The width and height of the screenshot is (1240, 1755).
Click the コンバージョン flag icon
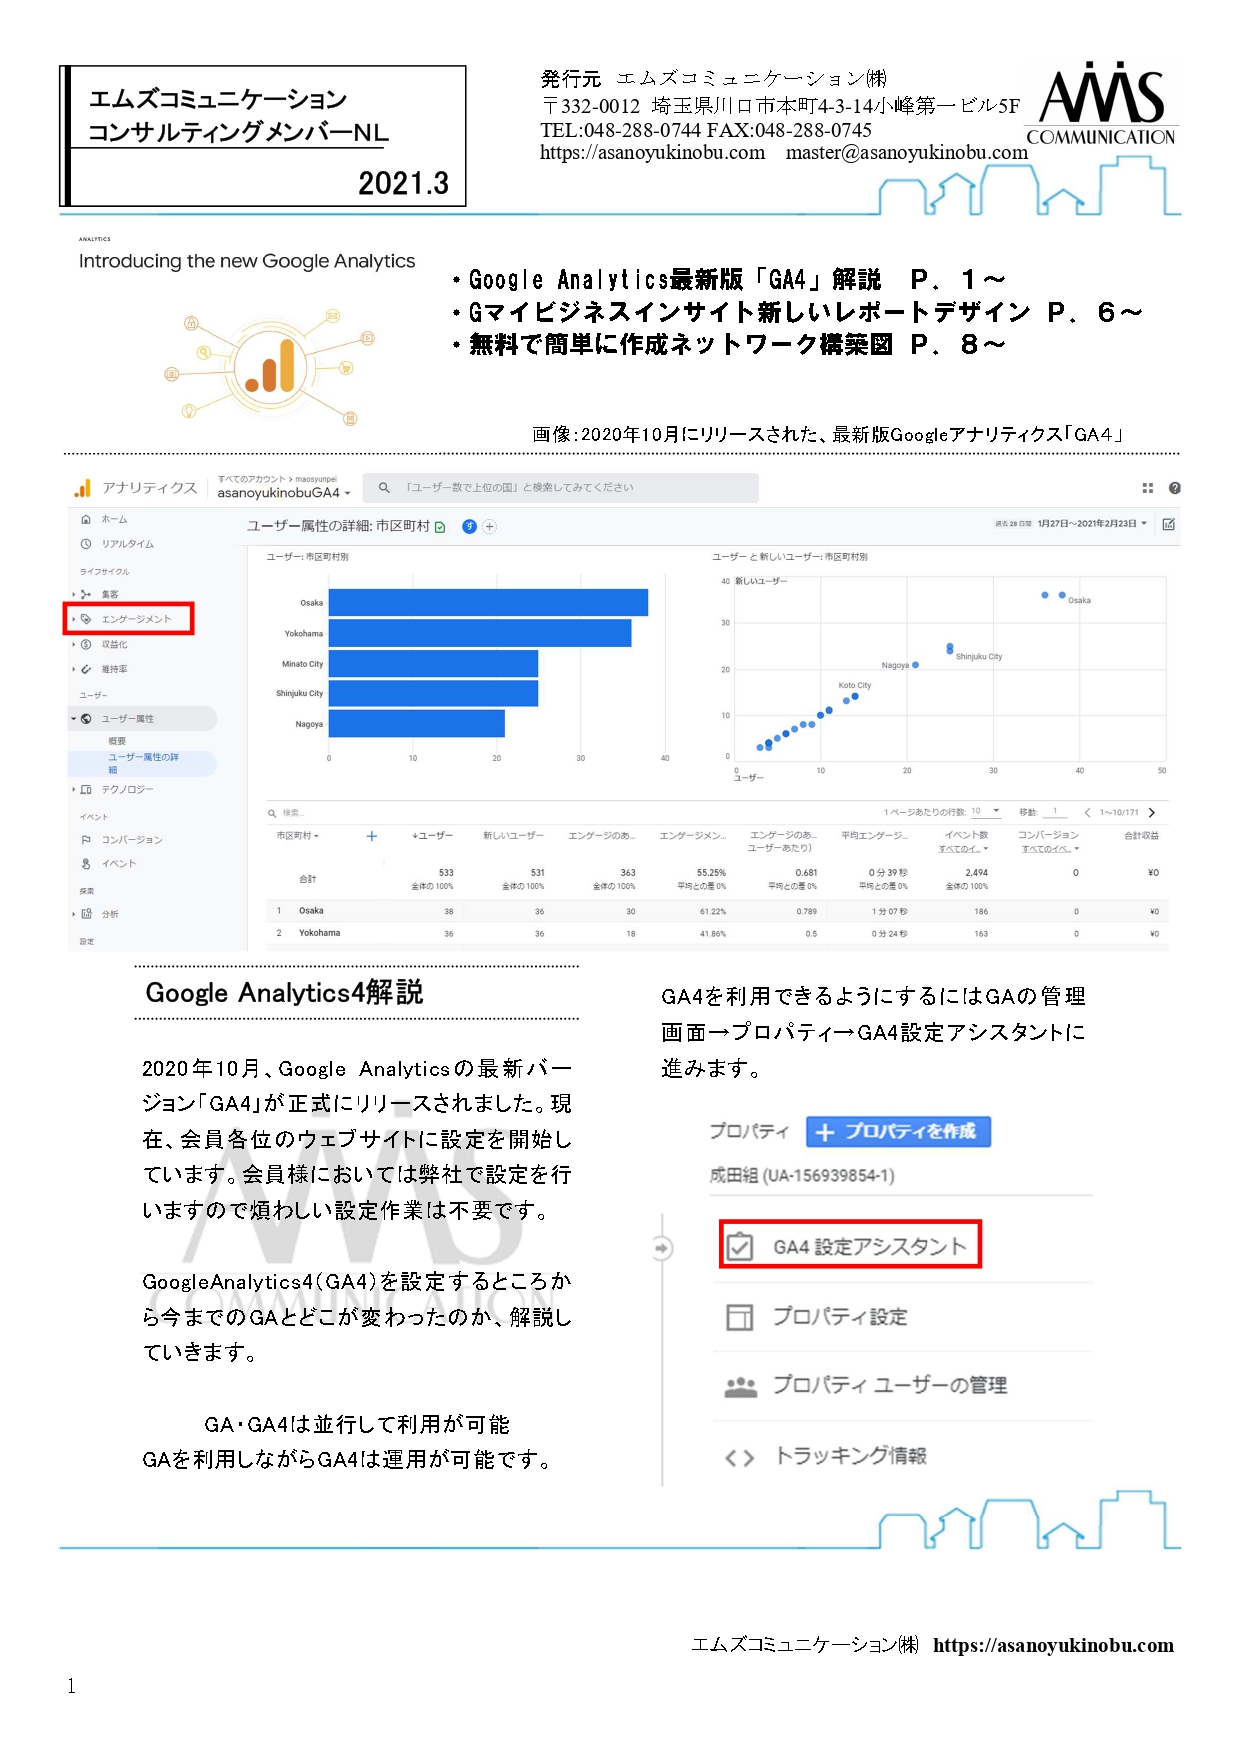tap(86, 840)
